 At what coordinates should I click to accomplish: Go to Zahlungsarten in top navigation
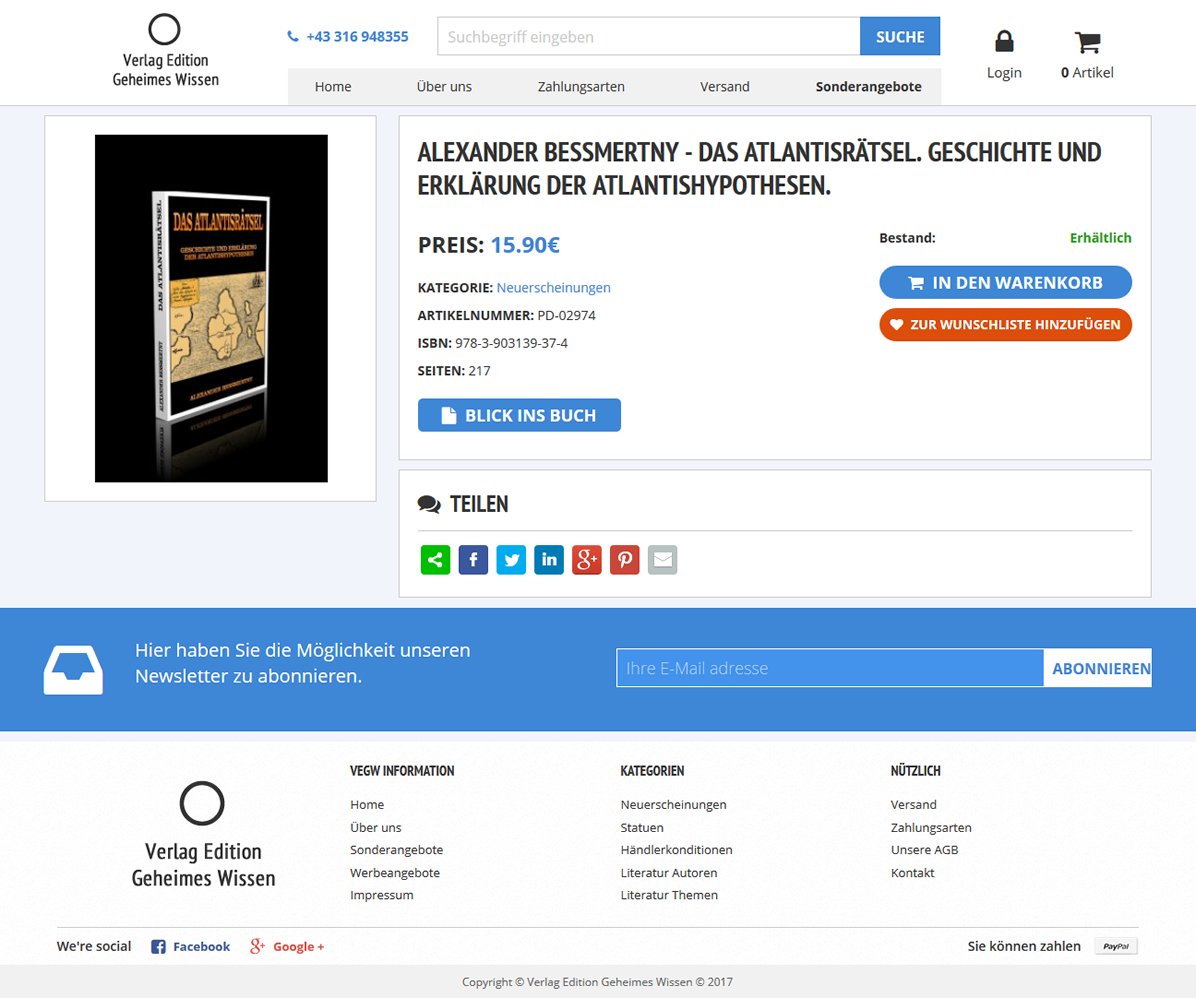click(581, 87)
